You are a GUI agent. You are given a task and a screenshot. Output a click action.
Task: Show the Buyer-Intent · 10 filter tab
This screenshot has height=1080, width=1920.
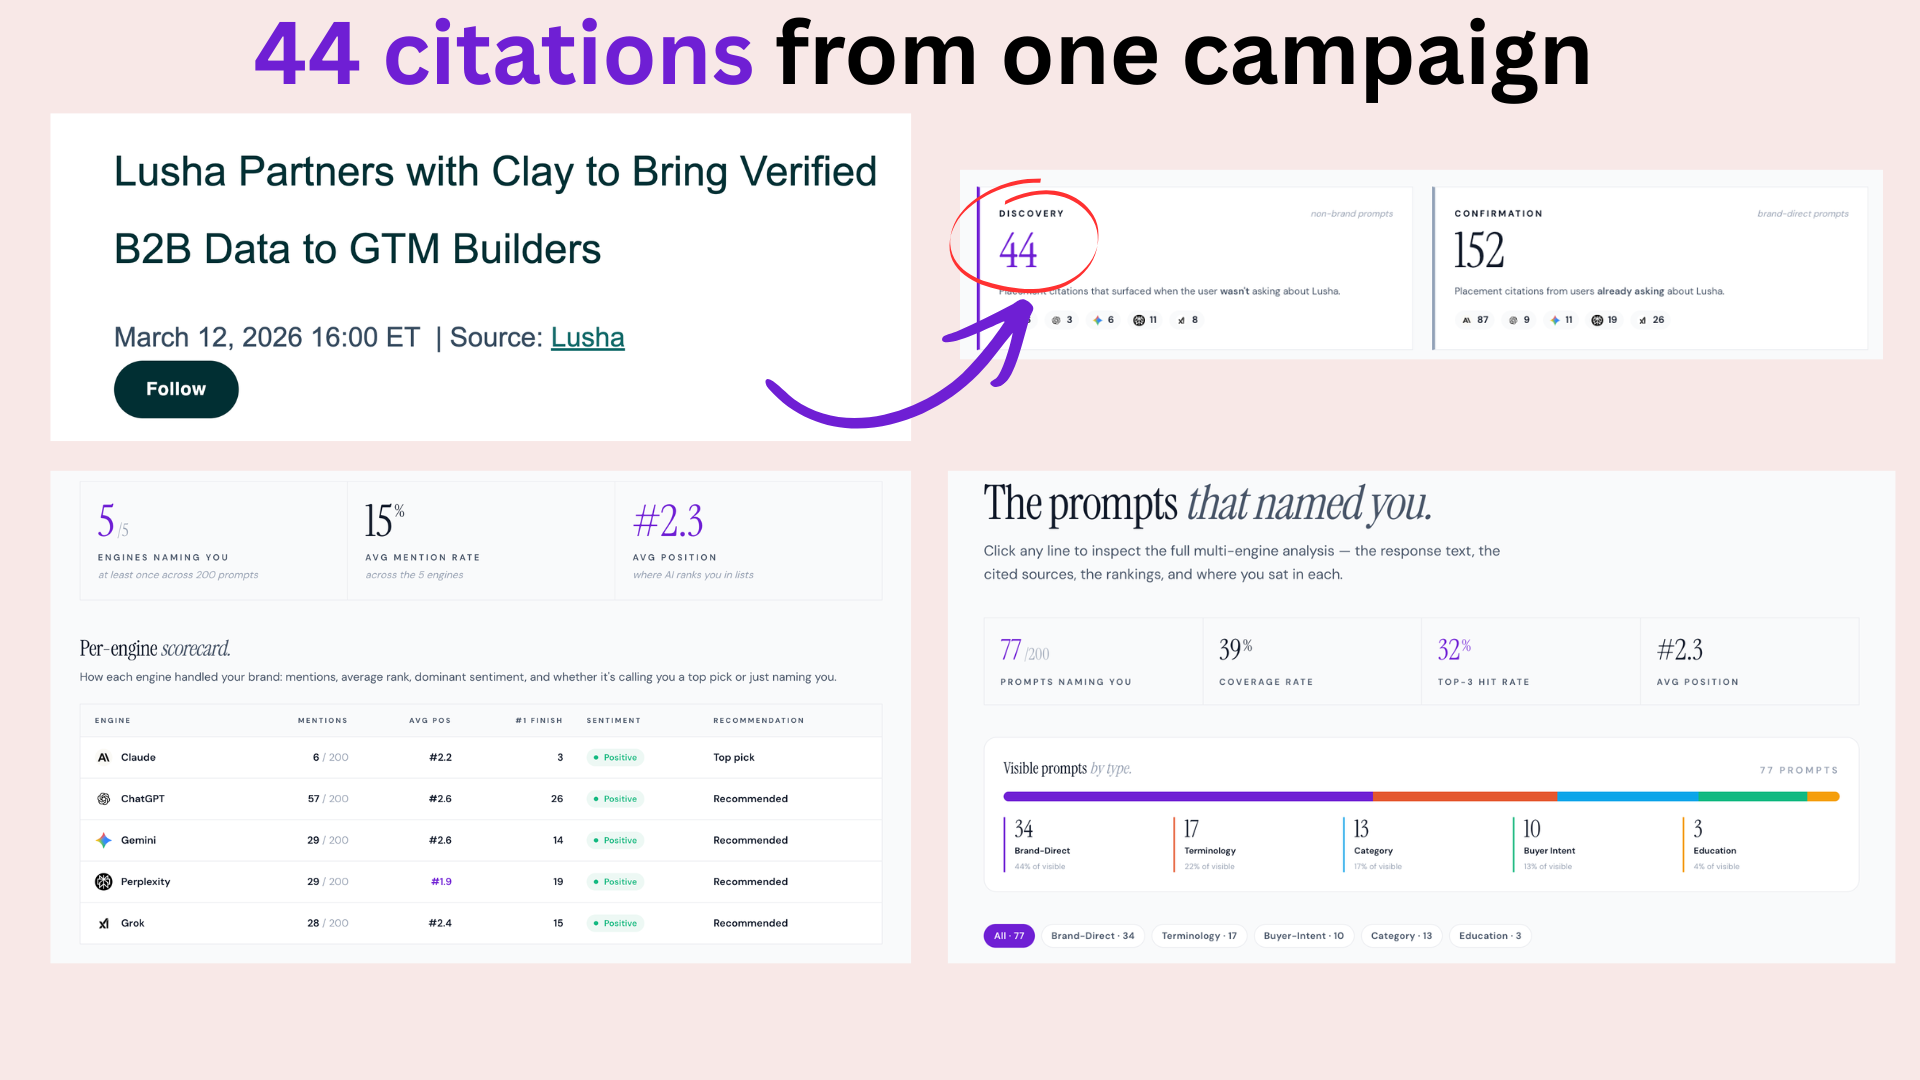click(x=1303, y=936)
